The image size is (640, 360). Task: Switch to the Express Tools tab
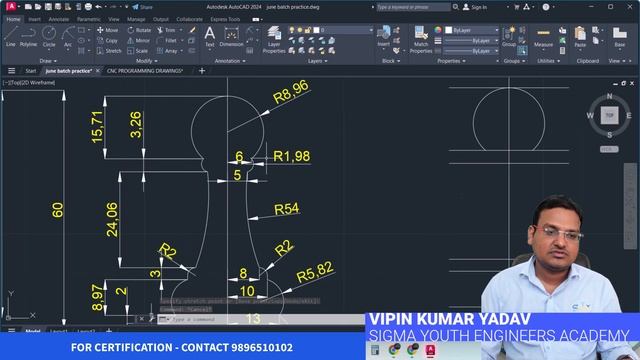pos(225,19)
